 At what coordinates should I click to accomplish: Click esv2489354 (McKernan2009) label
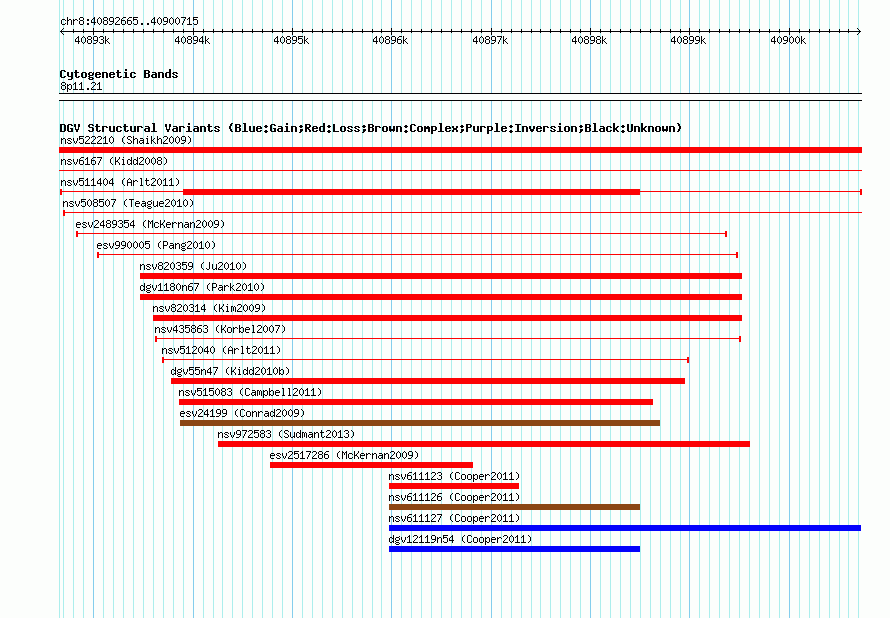pyautogui.click(x=150, y=224)
